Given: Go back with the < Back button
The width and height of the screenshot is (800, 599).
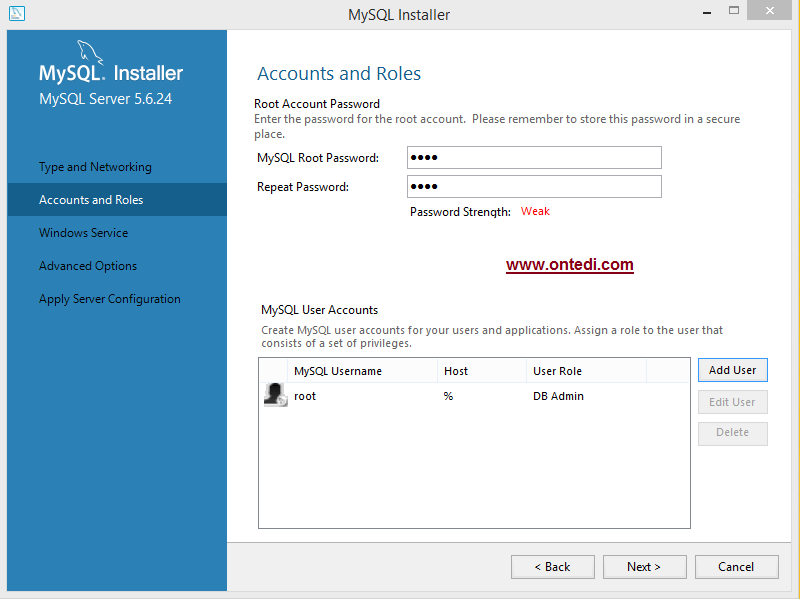Looking at the screenshot, I should click(553, 567).
